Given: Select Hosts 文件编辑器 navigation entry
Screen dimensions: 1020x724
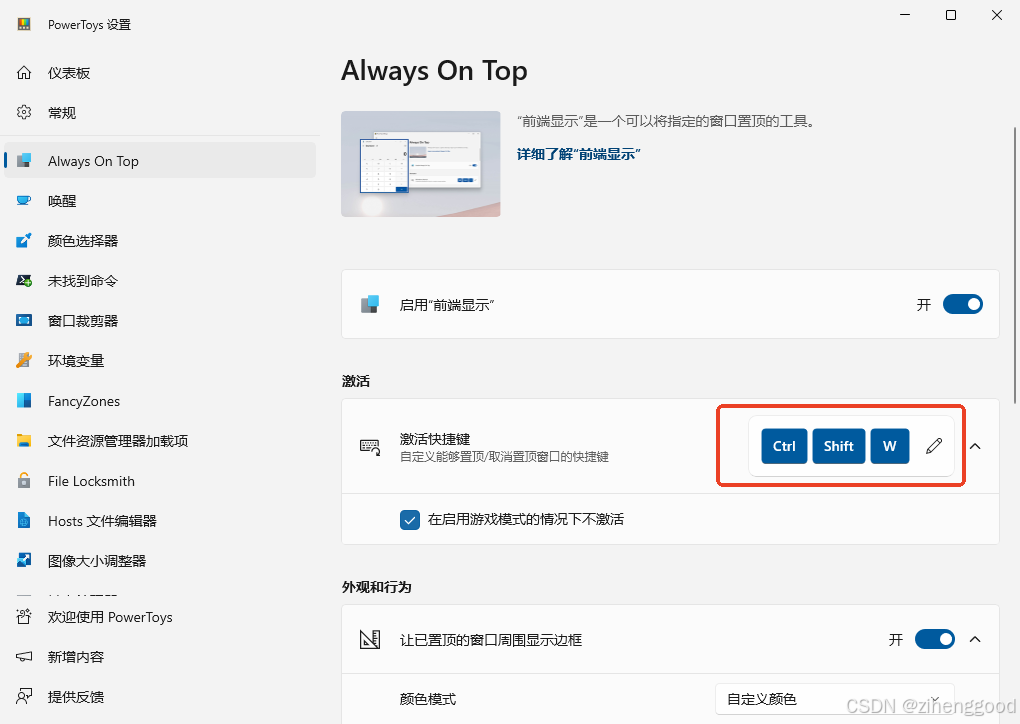Looking at the screenshot, I should pos(160,520).
